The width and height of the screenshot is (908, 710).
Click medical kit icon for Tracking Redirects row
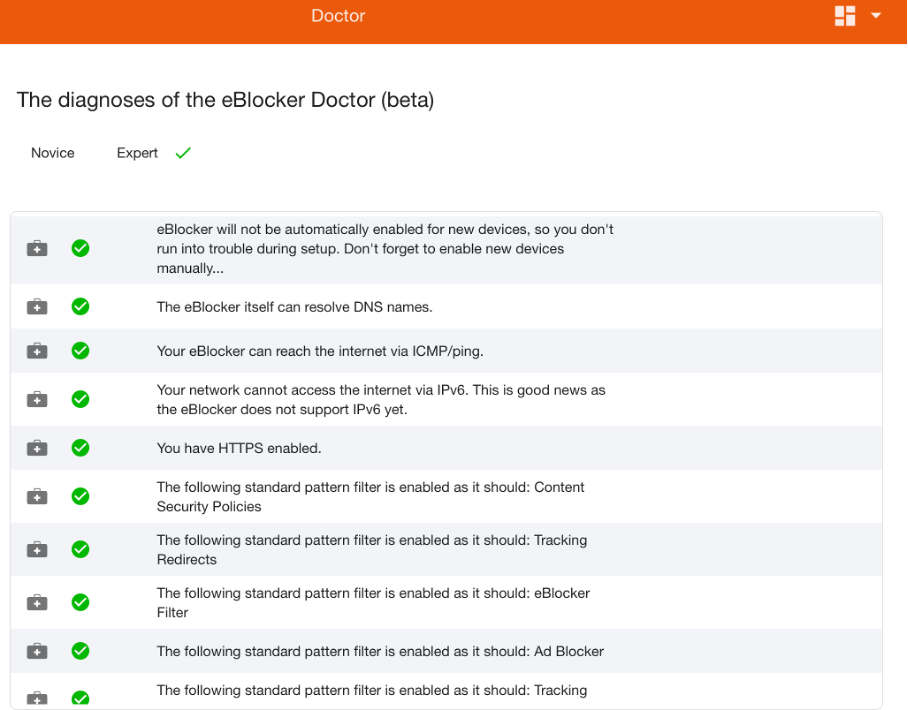click(37, 549)
